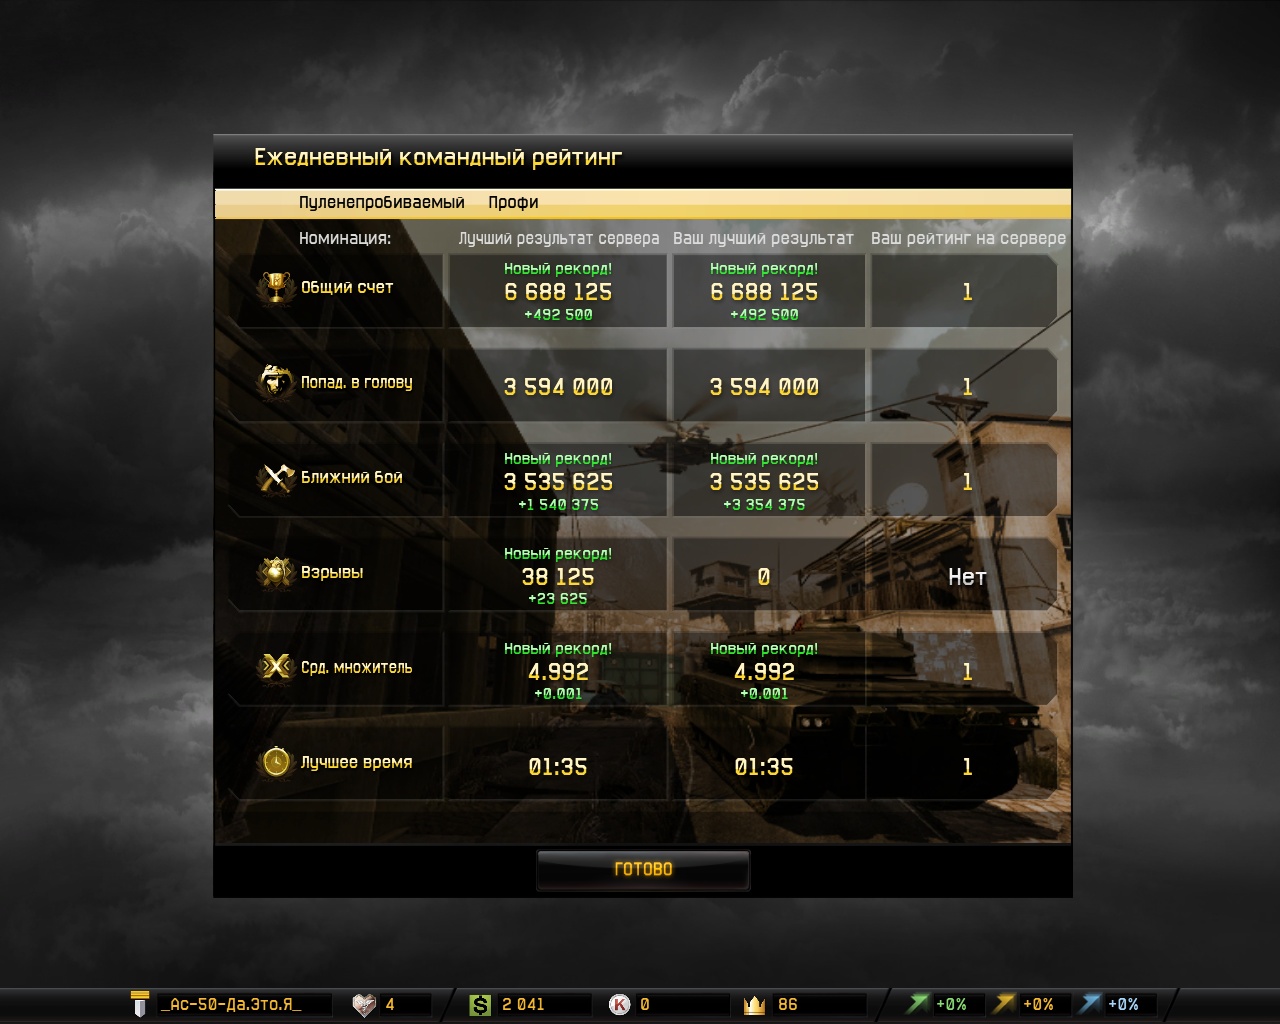The image size is (1280, 1024).
Task: Click the rating 1 in Лучшее время row
Action: coord(967,767)
